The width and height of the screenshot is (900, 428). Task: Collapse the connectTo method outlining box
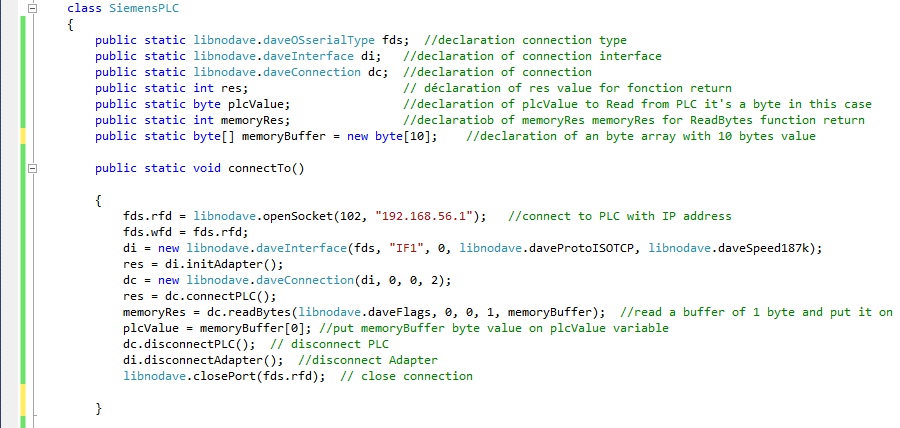click(33, 169)
